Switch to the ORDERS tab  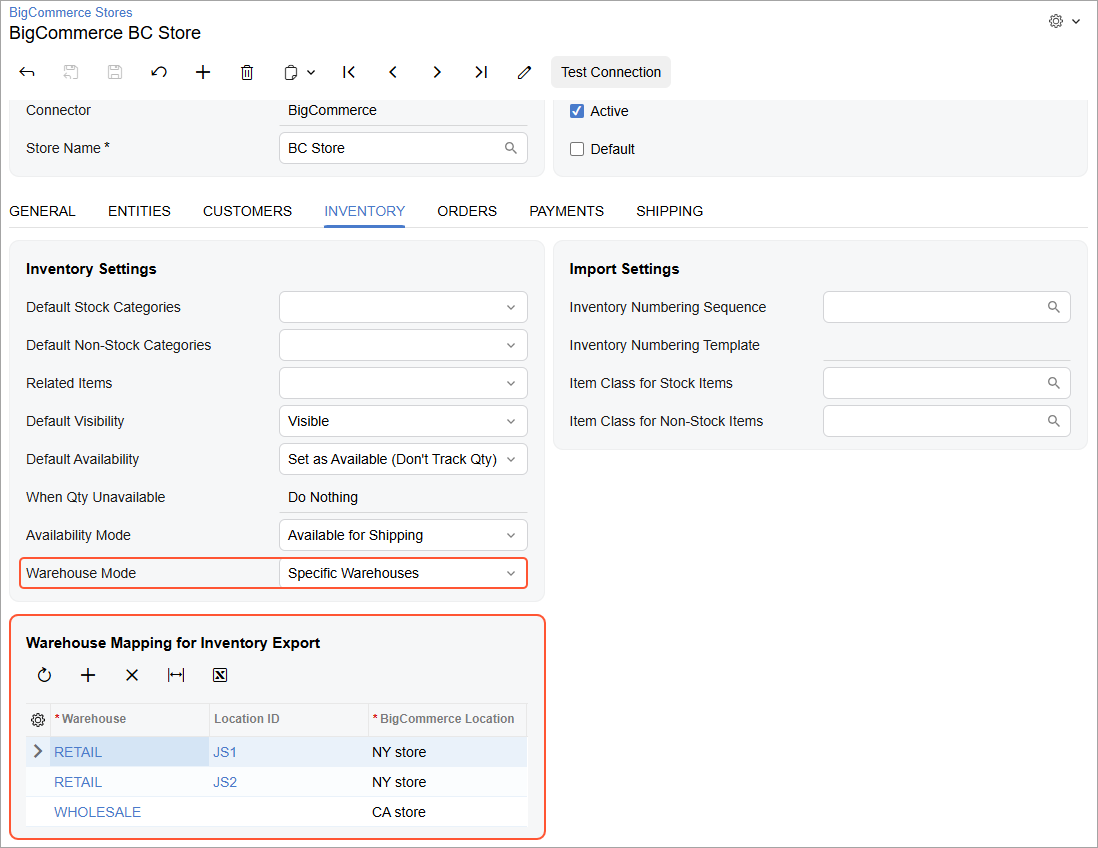coord(467,211)
